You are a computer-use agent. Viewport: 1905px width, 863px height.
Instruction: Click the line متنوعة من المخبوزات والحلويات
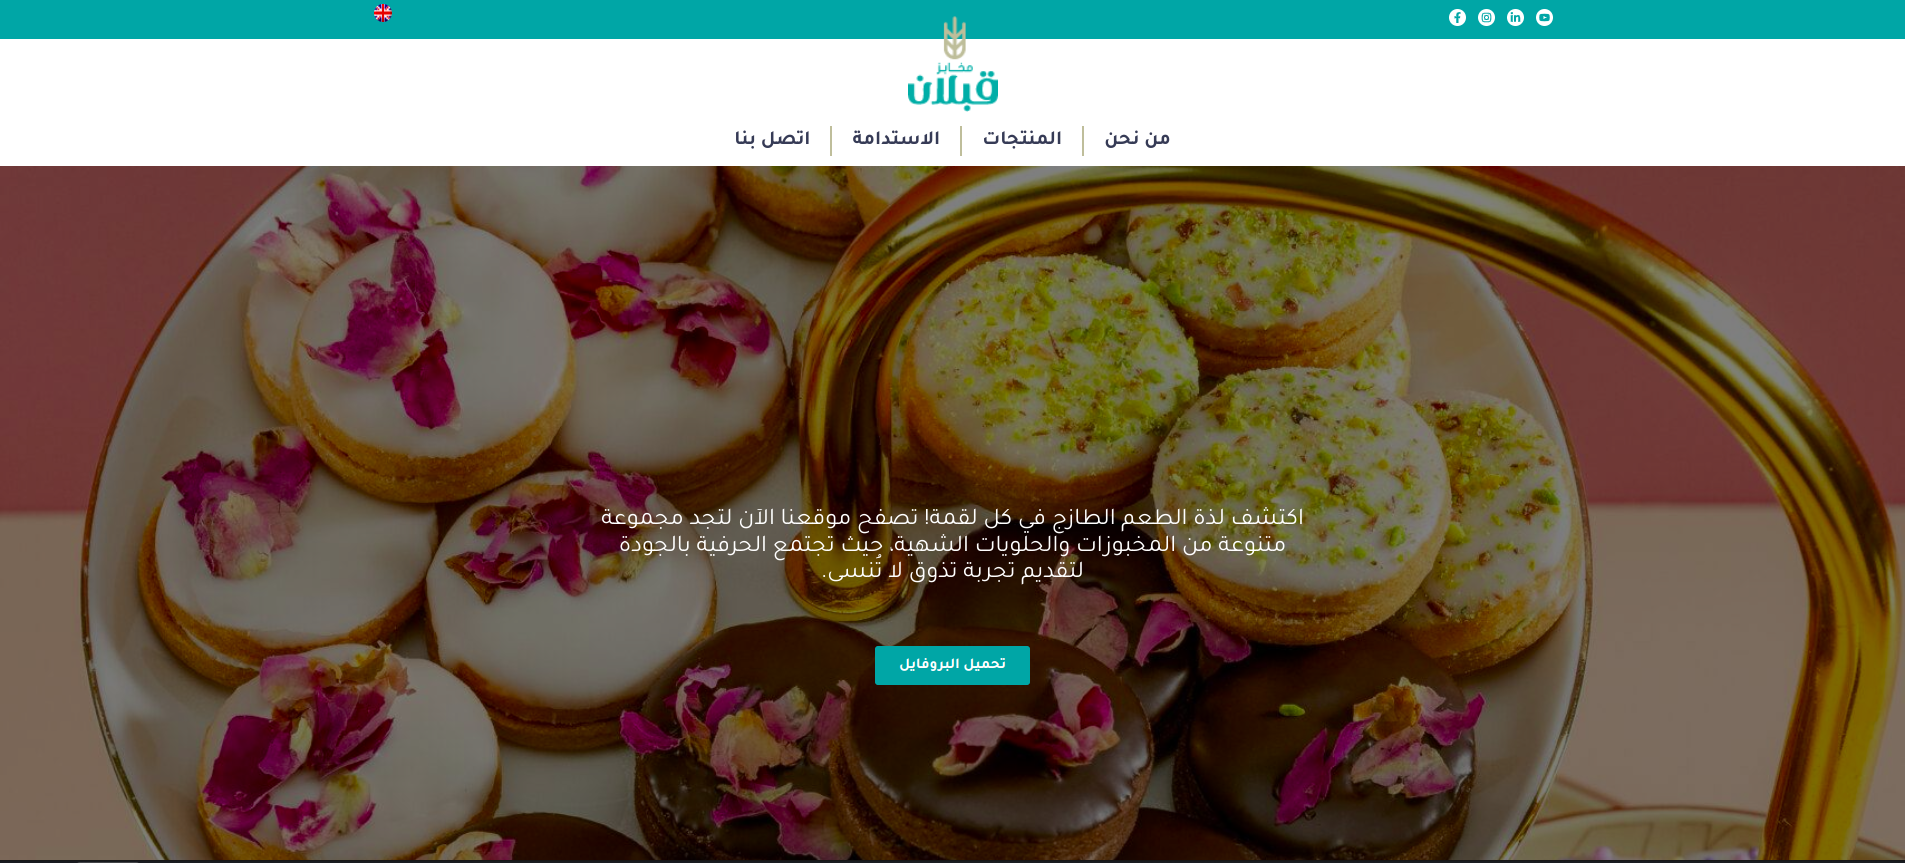[952, 545]
